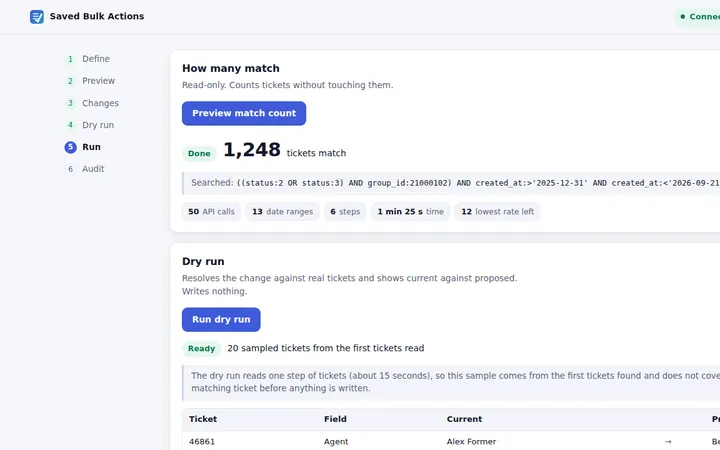Open step 4 Dry run
This screenshot has height=450, width=720.
pos(90,125)
